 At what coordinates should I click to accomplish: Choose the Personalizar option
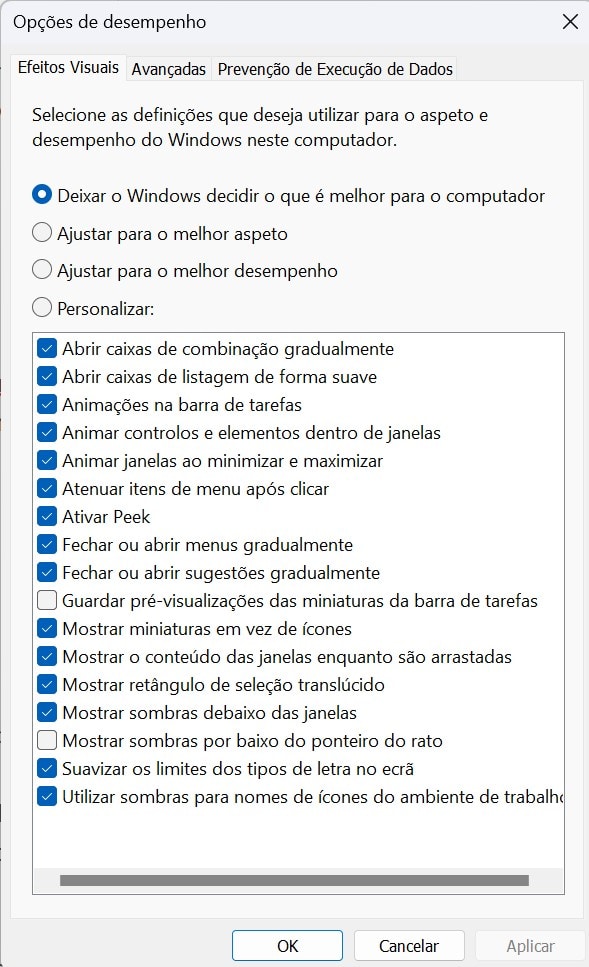tap(41, 307)
